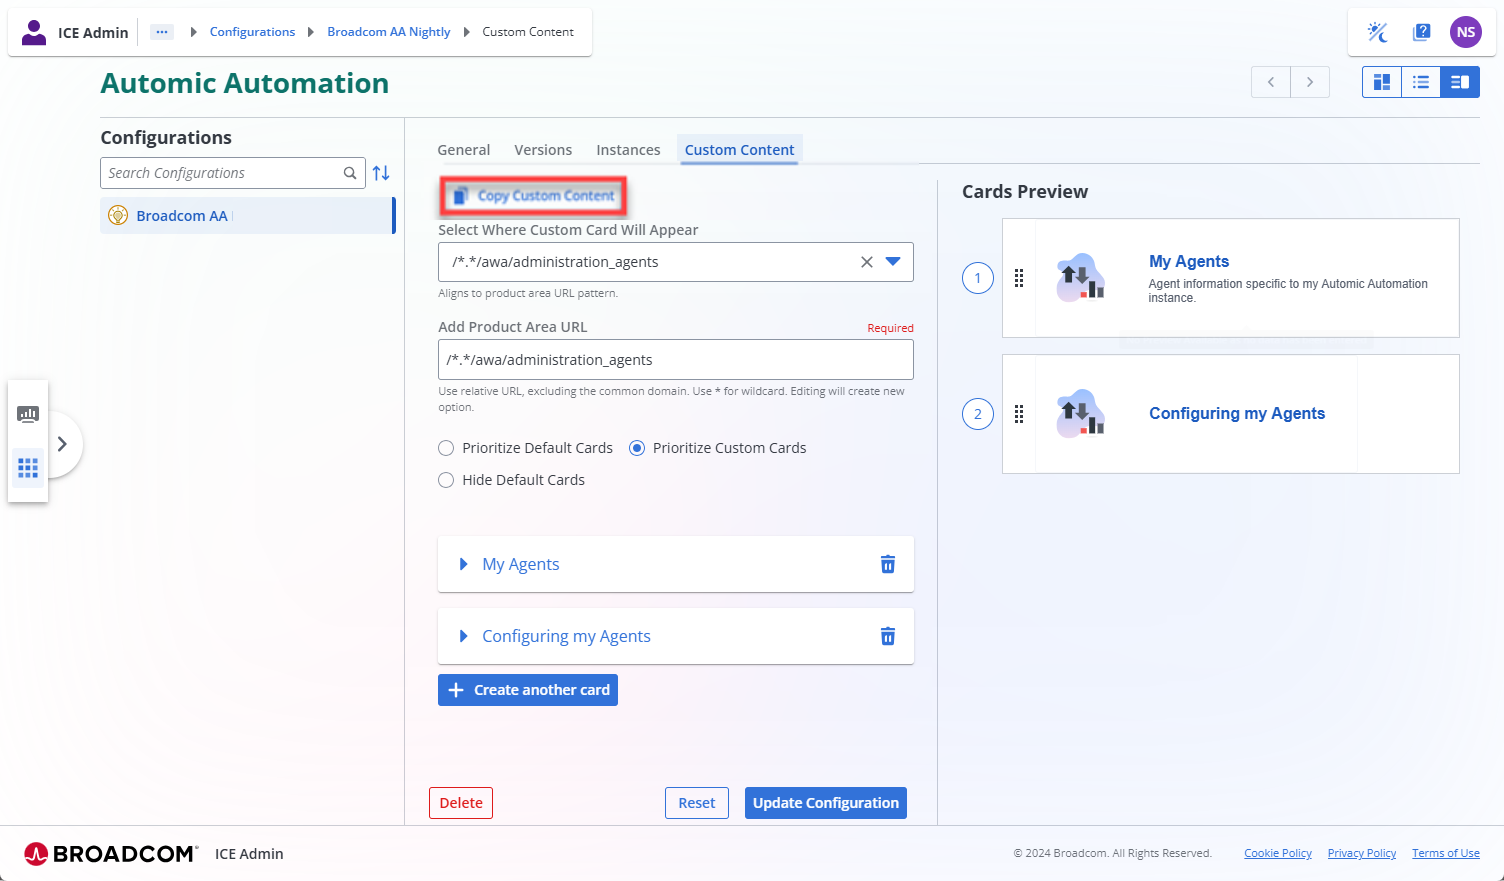
Task: Open the custom card location dropdown arrow
Action: 893,262
